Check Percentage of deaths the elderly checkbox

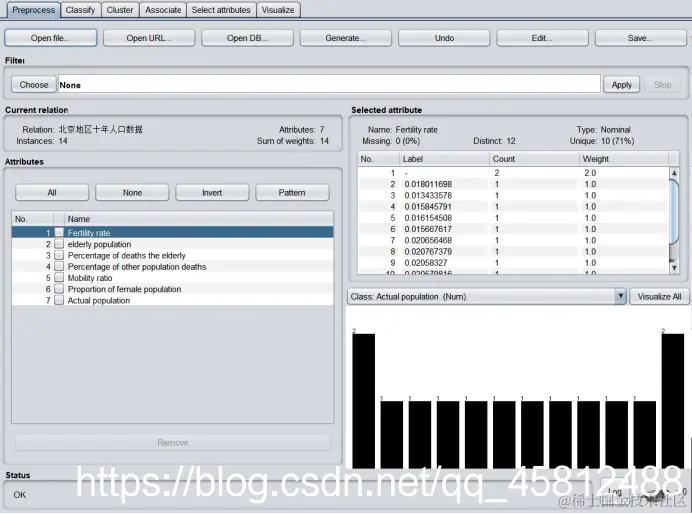[59, 255]
